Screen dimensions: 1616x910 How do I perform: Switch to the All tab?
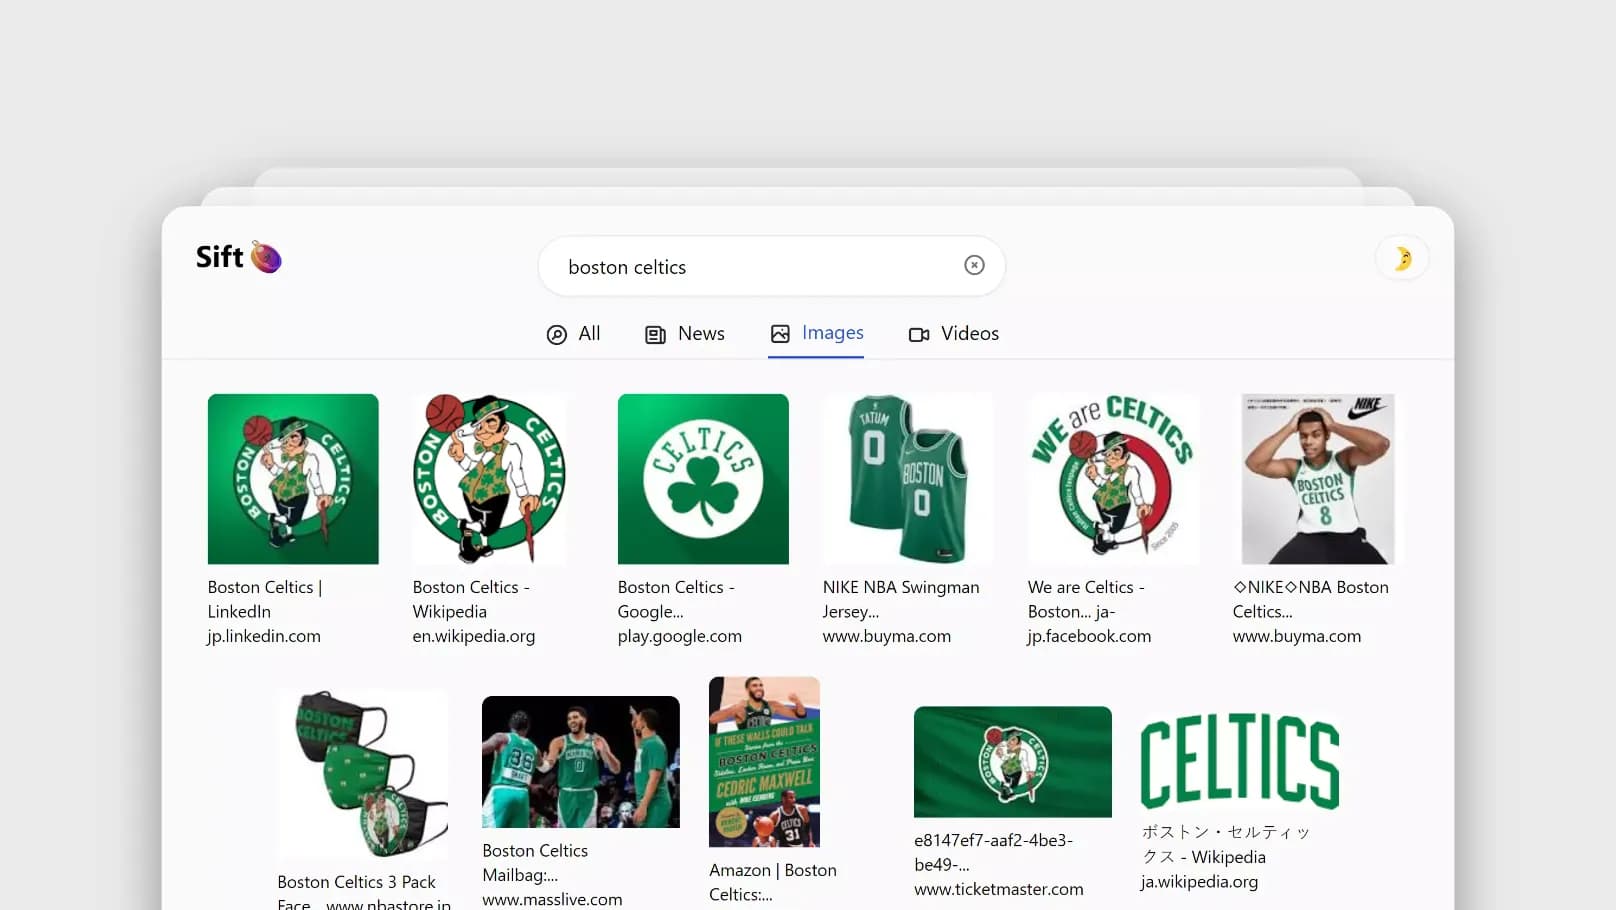pos(573,334)
